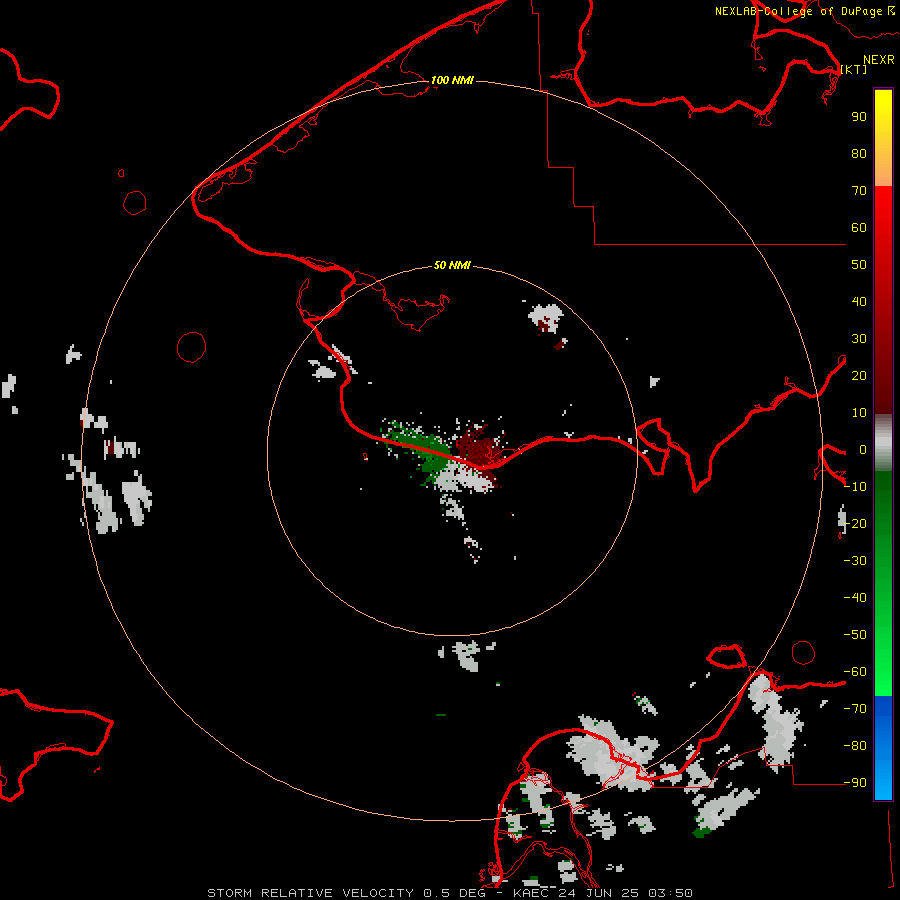
Task: Select the -20 value on the velocity scale
Action: pos(855,523)
